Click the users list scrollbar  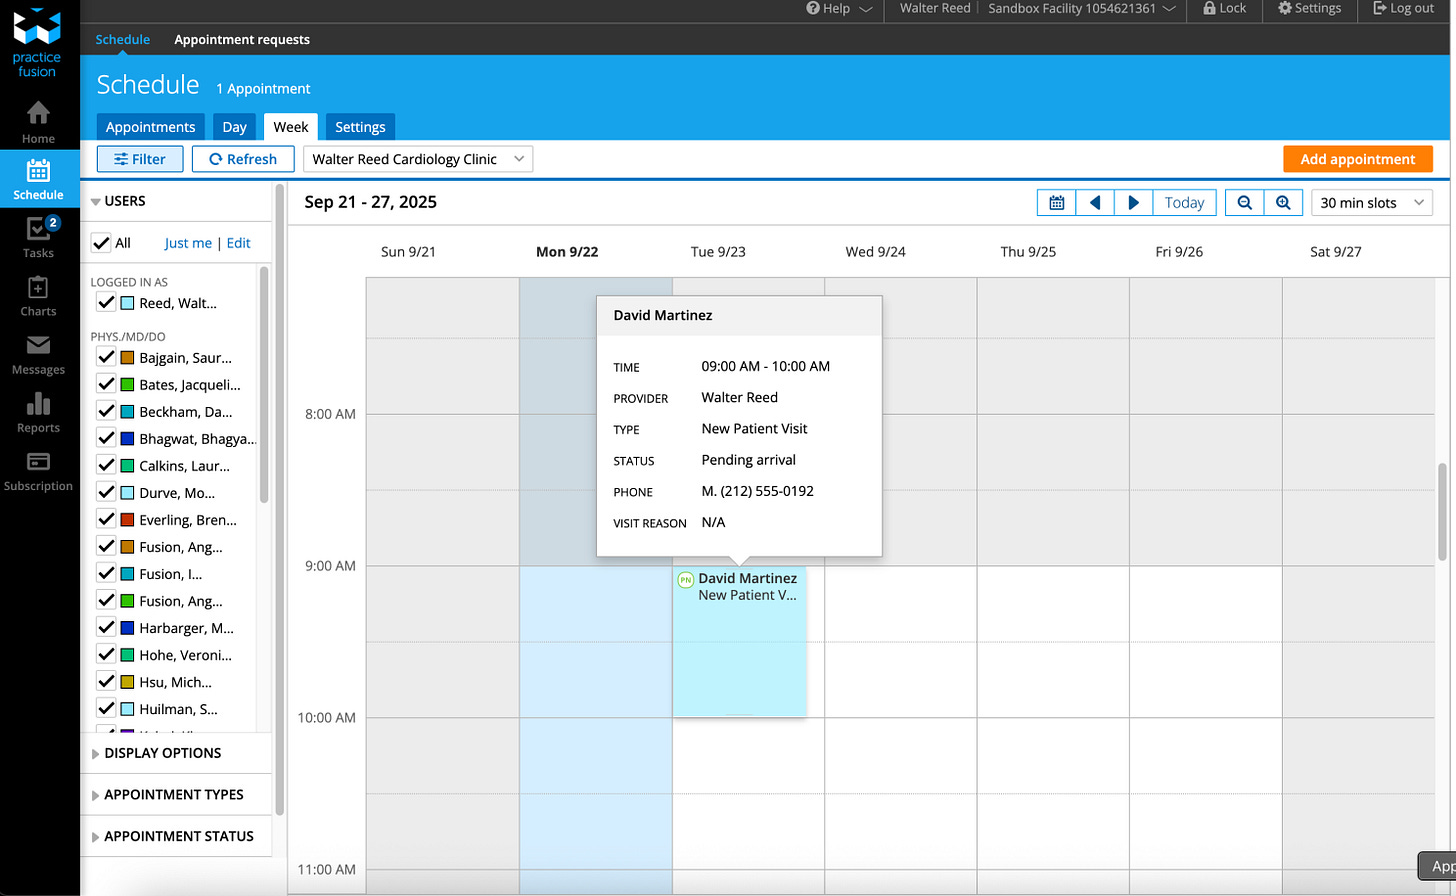point(264,385)
